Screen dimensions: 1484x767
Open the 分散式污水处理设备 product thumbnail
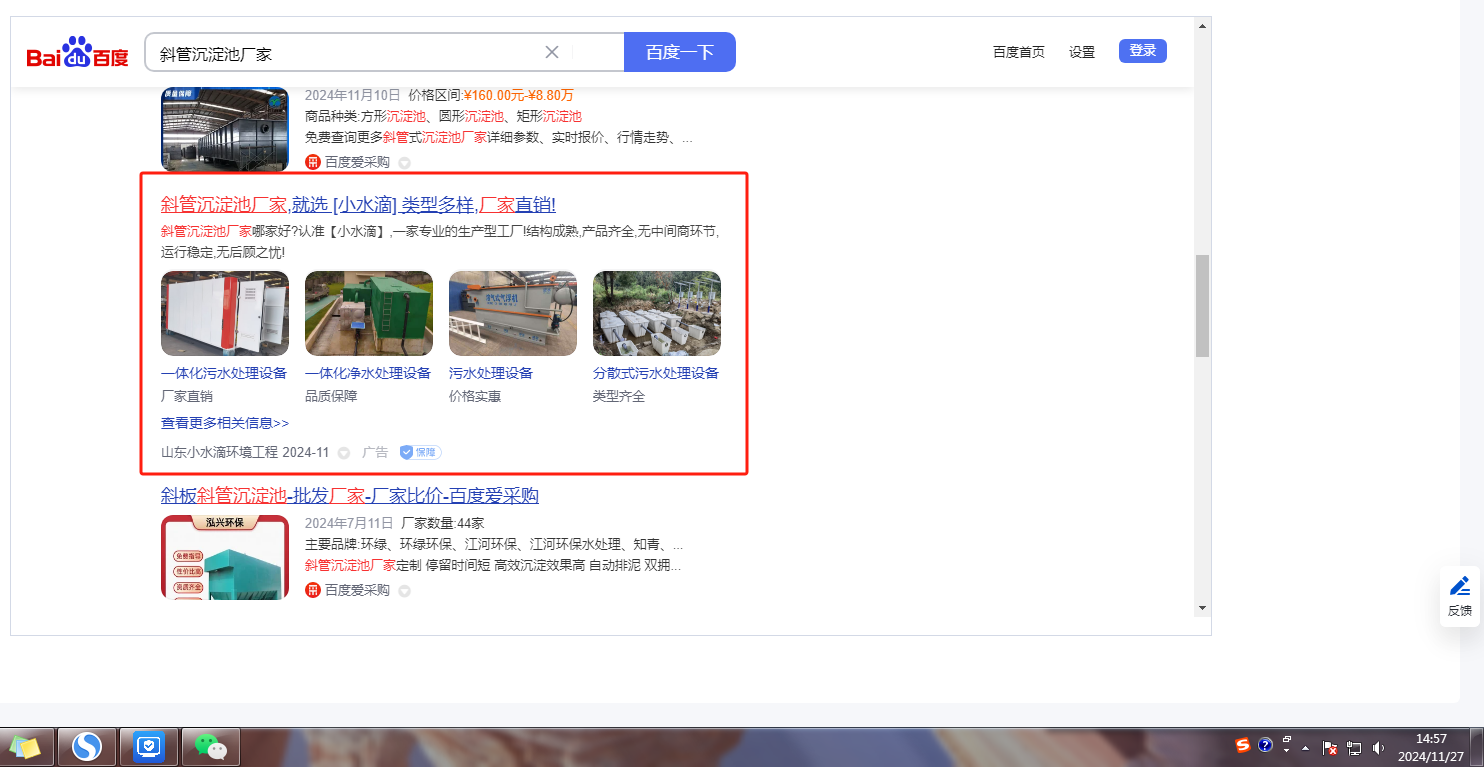click(x=657, y=314)
